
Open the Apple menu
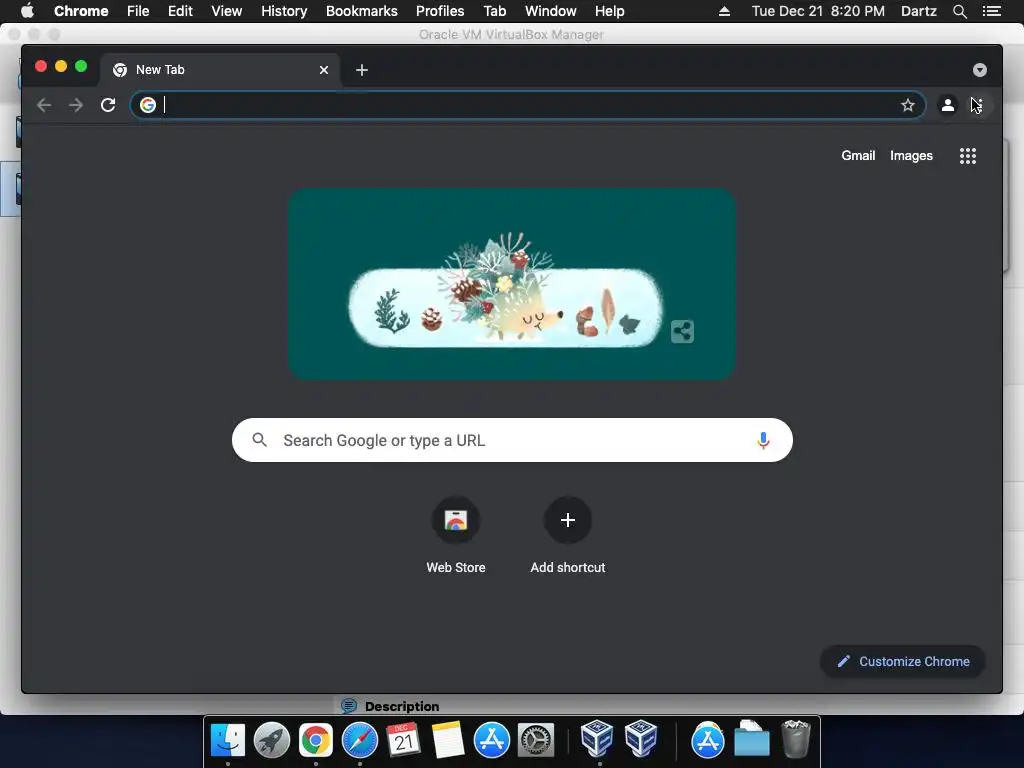point(27,11)
